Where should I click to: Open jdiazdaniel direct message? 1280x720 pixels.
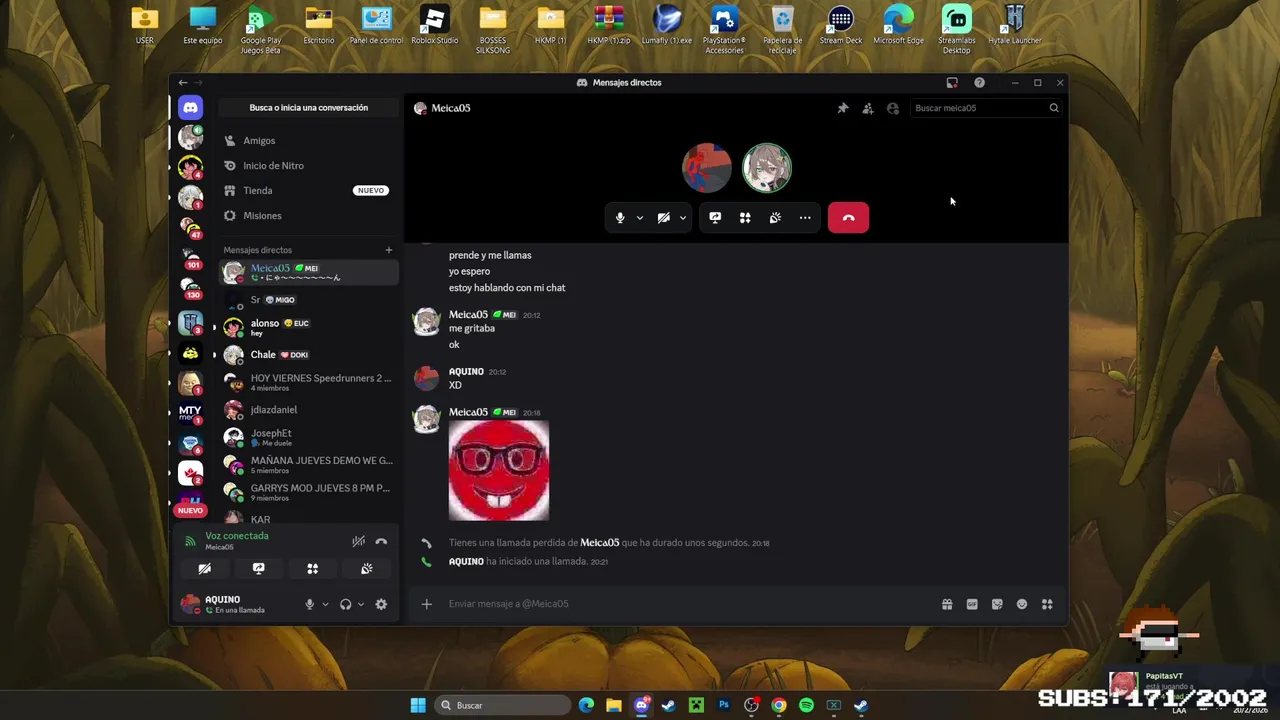[308, 410]
